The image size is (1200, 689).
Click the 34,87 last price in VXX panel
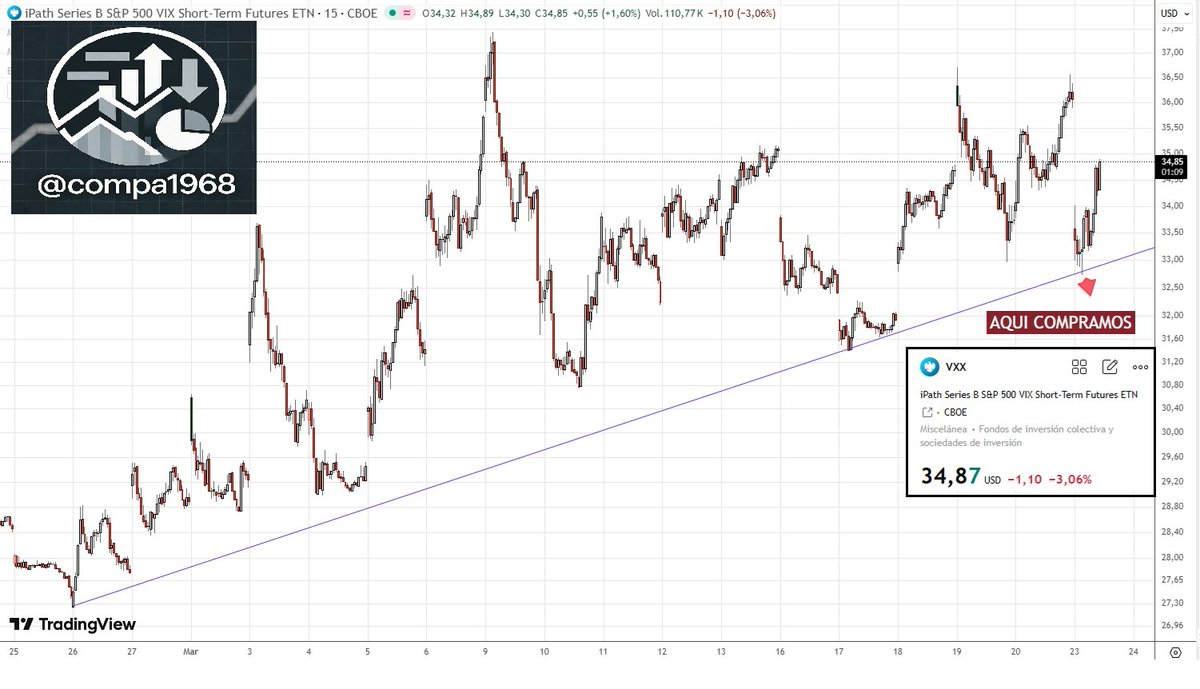tap(949, 478)
